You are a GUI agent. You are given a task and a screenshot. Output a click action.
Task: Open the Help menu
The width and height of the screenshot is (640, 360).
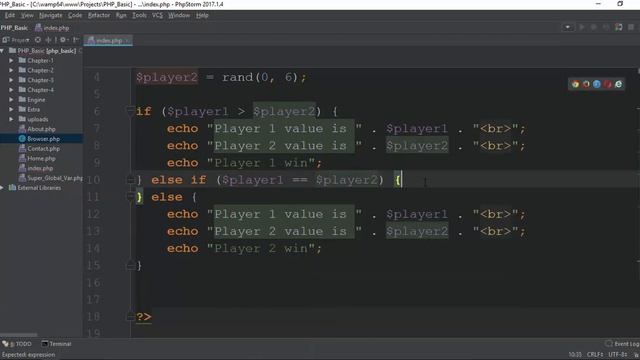[202, 15]
